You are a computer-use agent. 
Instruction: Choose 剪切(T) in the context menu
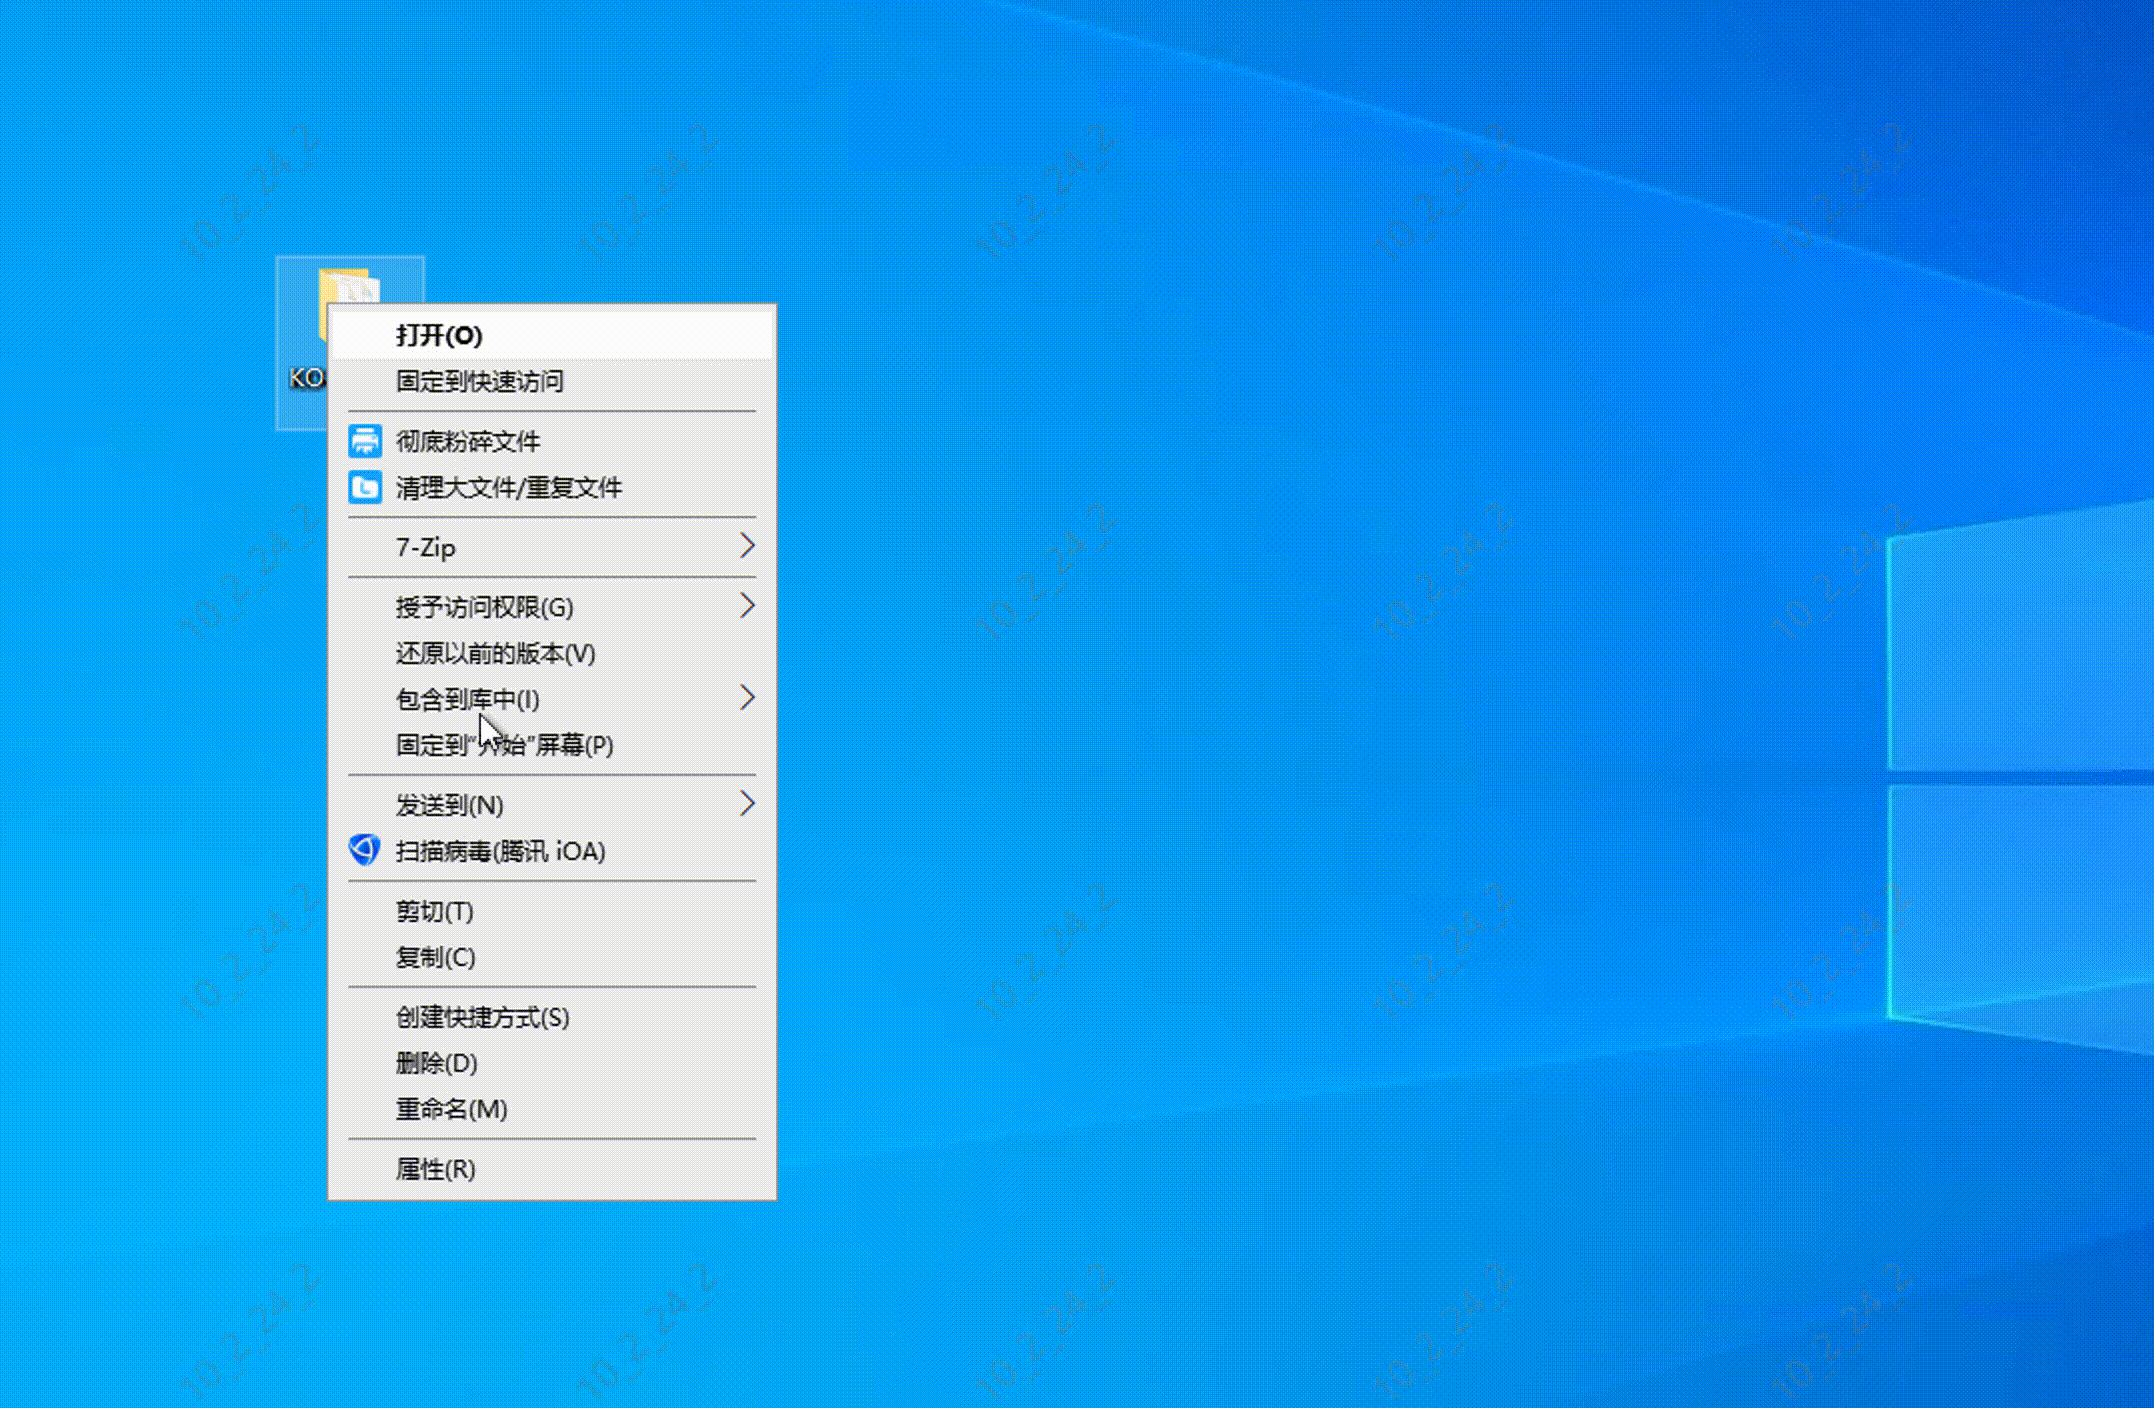point(434,911)
